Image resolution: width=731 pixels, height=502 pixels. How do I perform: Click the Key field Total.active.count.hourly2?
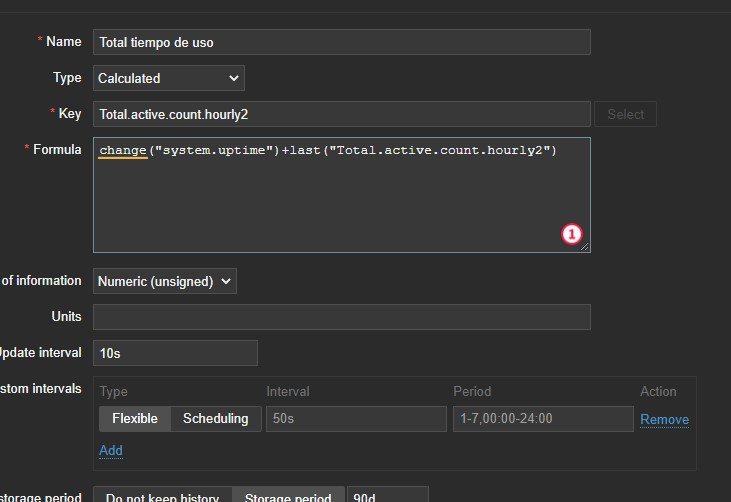tap(342, 114)
